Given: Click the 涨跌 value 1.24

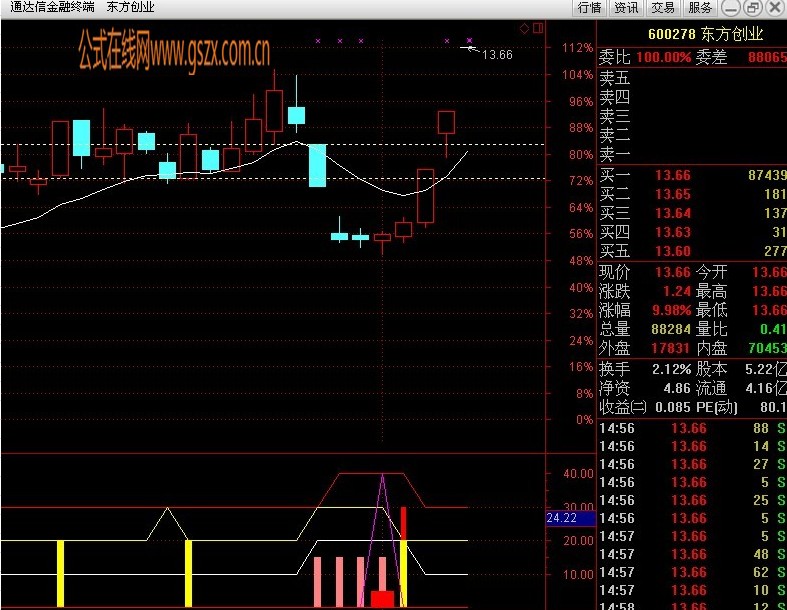Looking at the screenshot, I should (x=677, y=291).
